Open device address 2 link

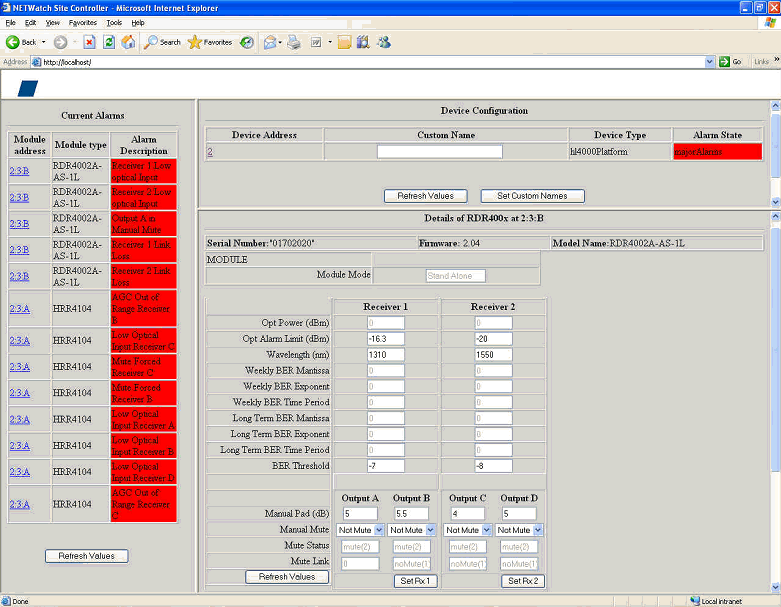pyautogui.click(x=210, y=152)
